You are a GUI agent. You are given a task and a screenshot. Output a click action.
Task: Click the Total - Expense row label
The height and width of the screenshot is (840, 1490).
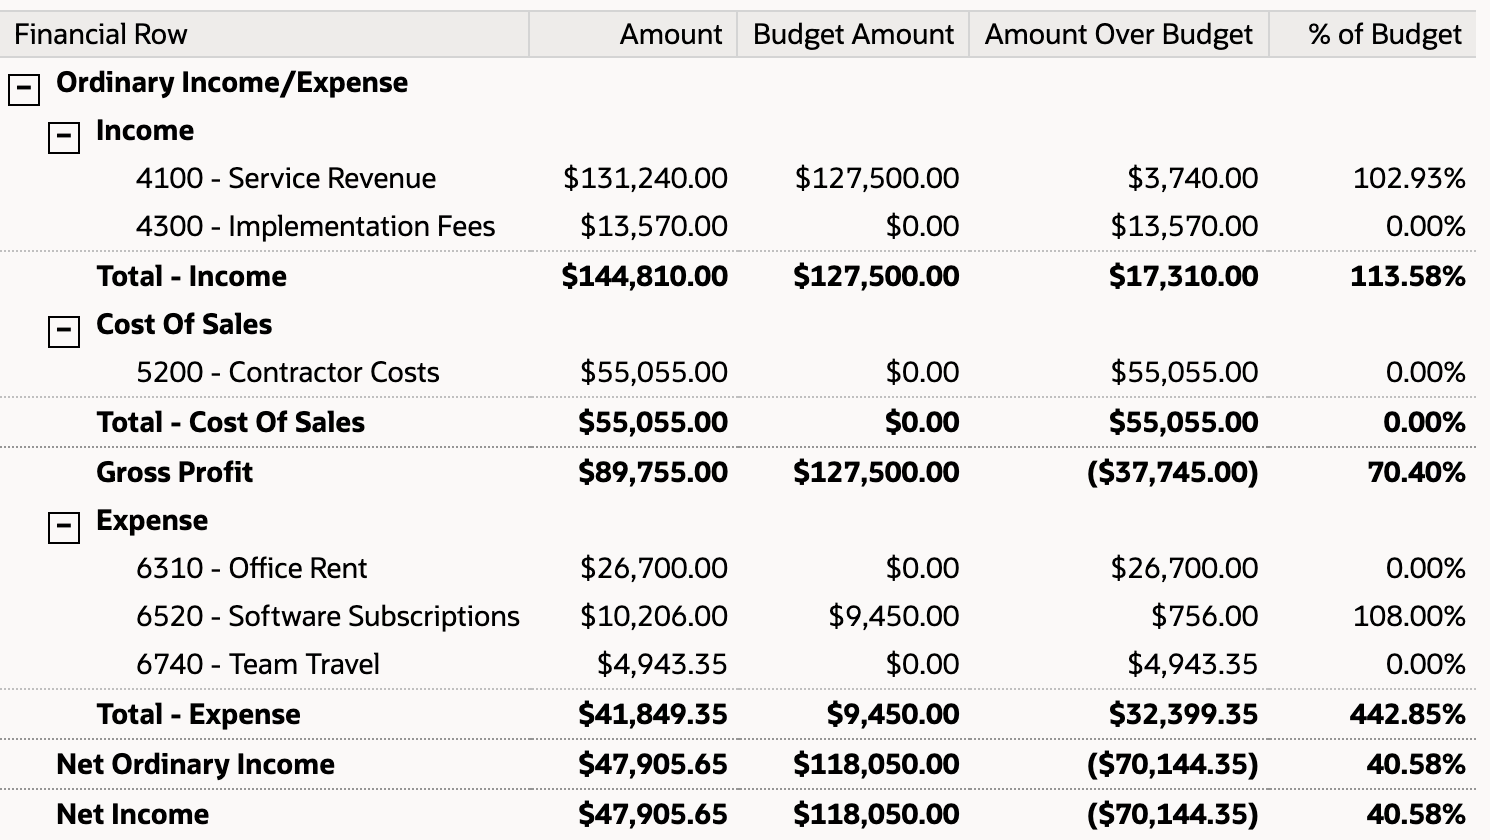(x=199, y=714)
